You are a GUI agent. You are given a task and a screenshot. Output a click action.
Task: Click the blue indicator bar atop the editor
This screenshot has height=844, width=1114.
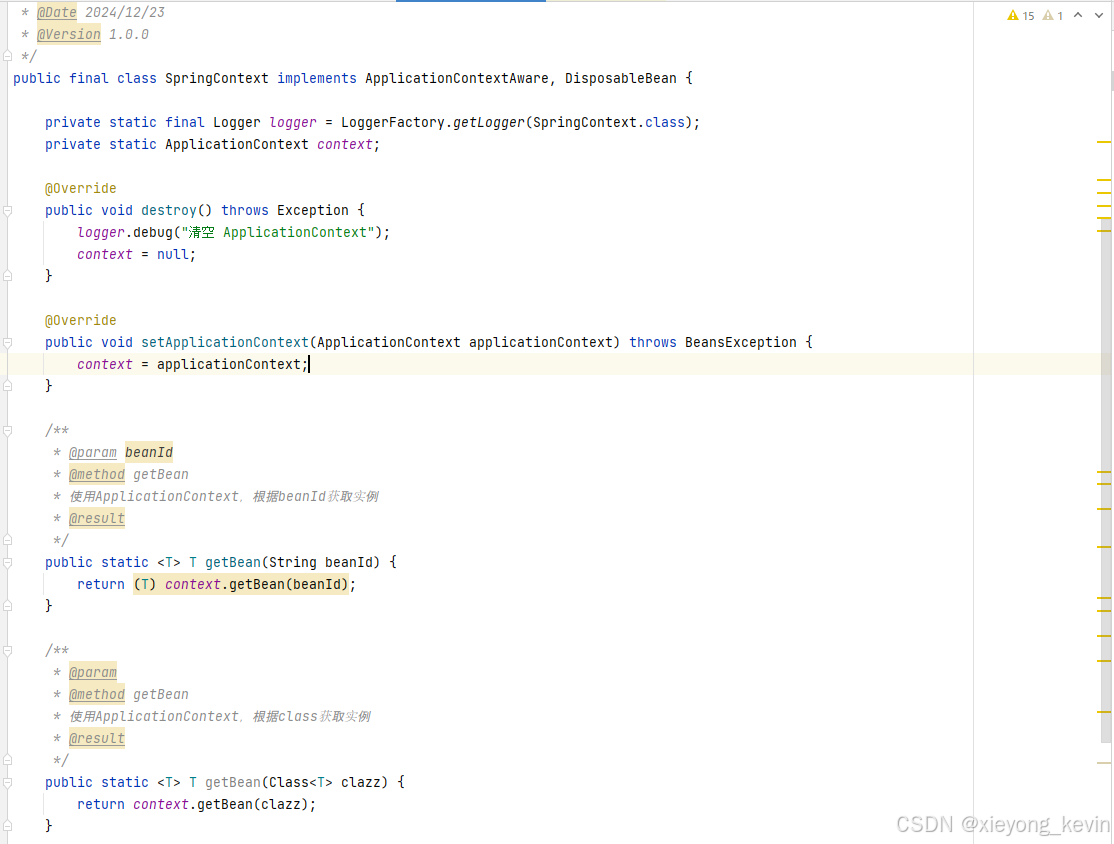click(x=470, y=2)
